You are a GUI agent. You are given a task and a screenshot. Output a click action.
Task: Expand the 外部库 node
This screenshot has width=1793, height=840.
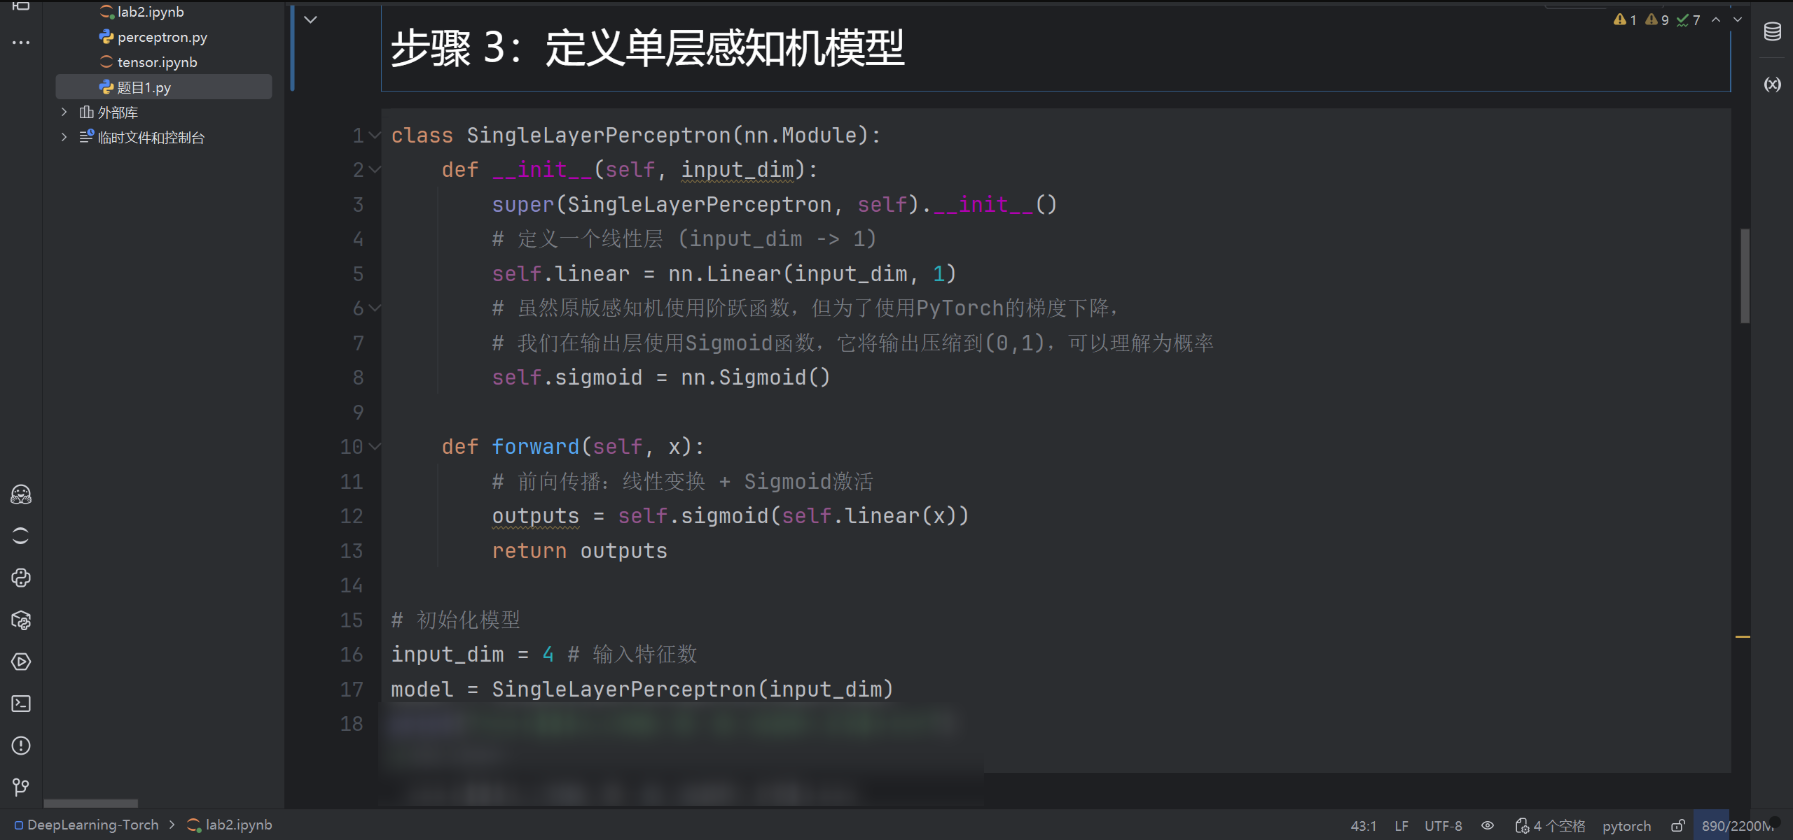[64, 112]
